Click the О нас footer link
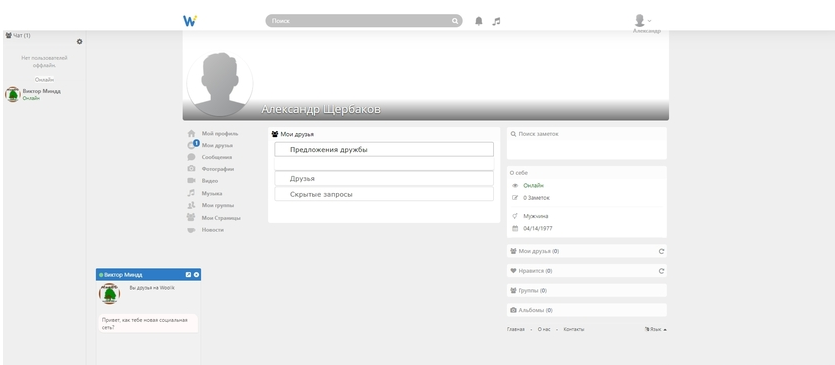Screen dimensions: 835x365 [544, 329]
